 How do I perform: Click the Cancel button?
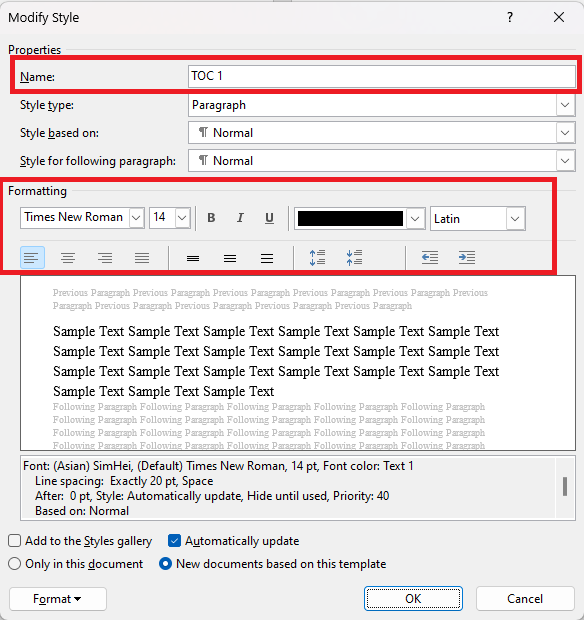525,599
